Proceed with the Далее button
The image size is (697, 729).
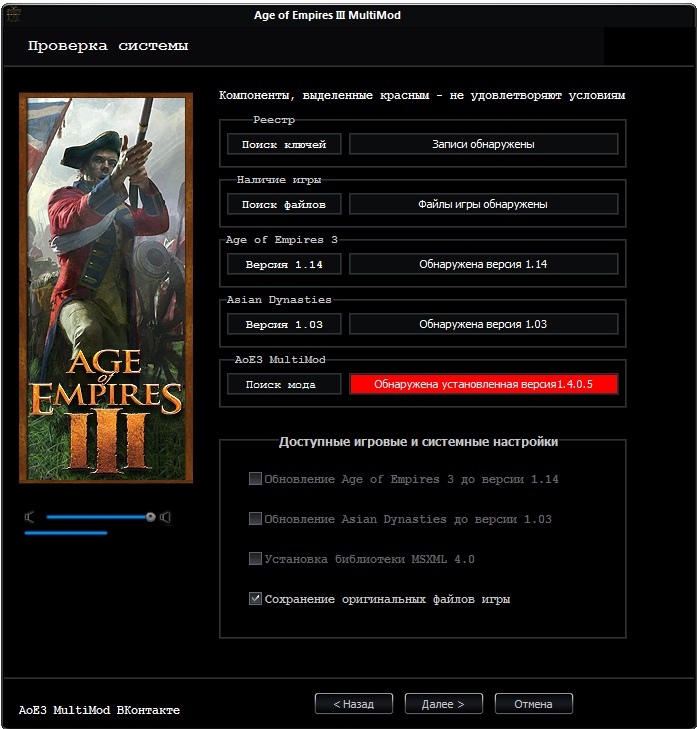[x=444, y=704]
